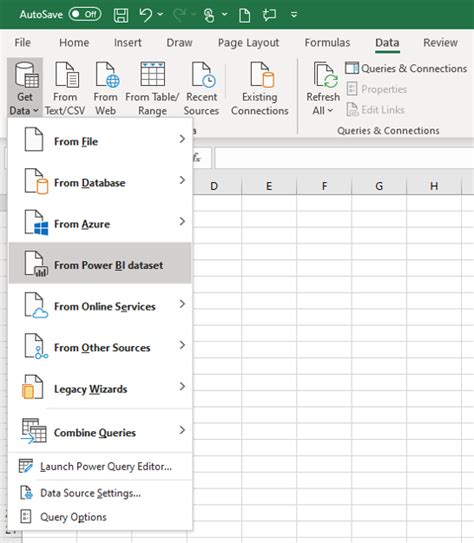Click the chevron beside From Azure
Viewport: 474px width, 543px height.
pos(182,221)
